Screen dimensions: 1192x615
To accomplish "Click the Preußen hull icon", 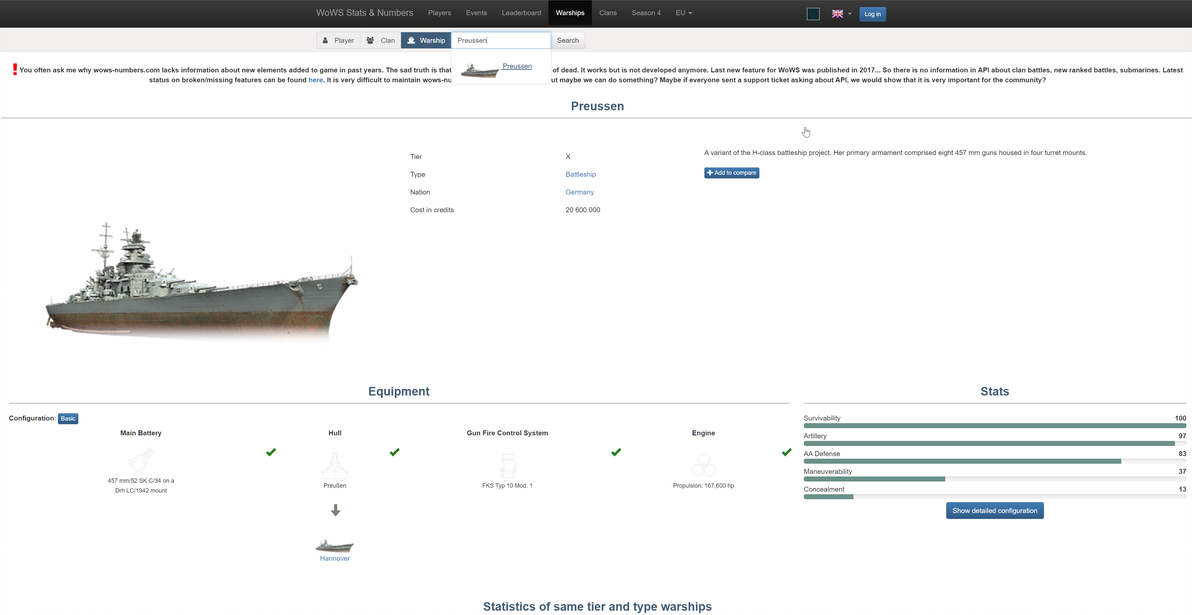I will tap(335, 464).
